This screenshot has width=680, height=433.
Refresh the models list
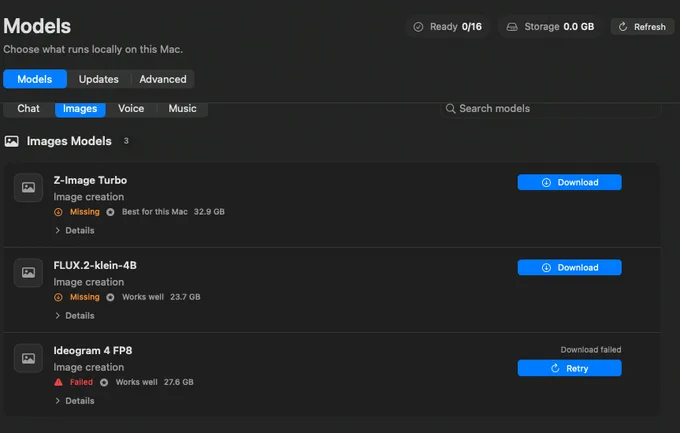[642, 27]
